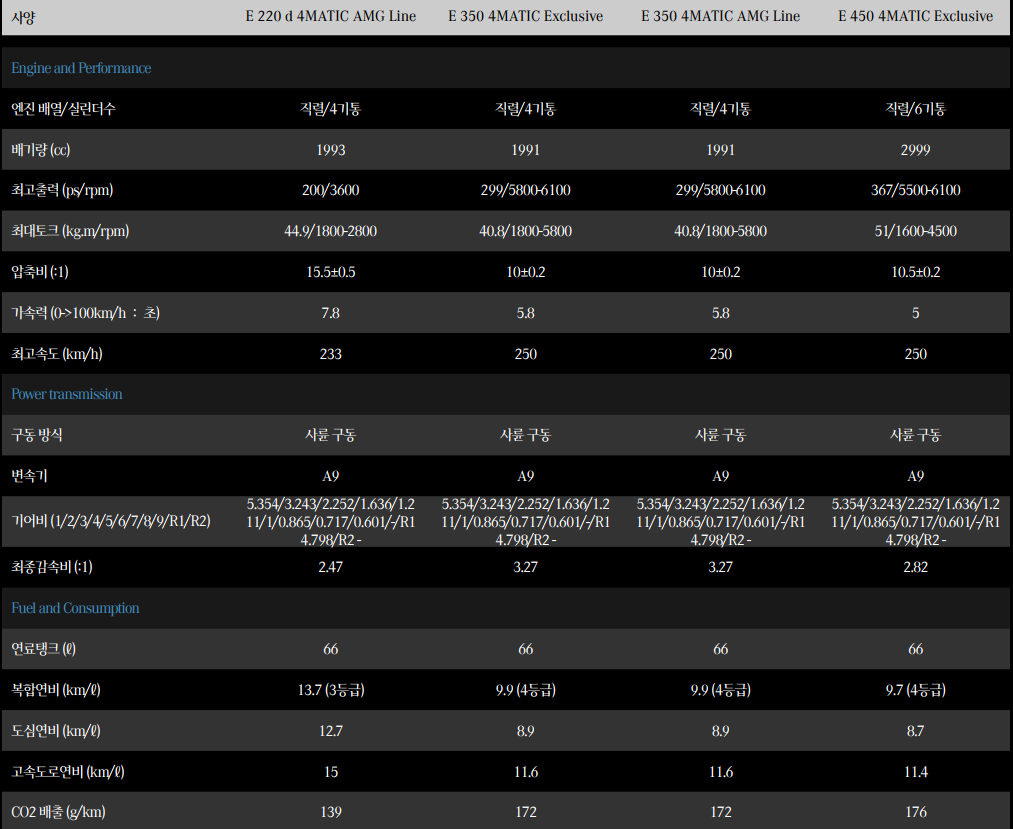Select the 복합연비 (km/ℓ) row label
This screenshot has width=1013, height=829.
pos(56,689)
